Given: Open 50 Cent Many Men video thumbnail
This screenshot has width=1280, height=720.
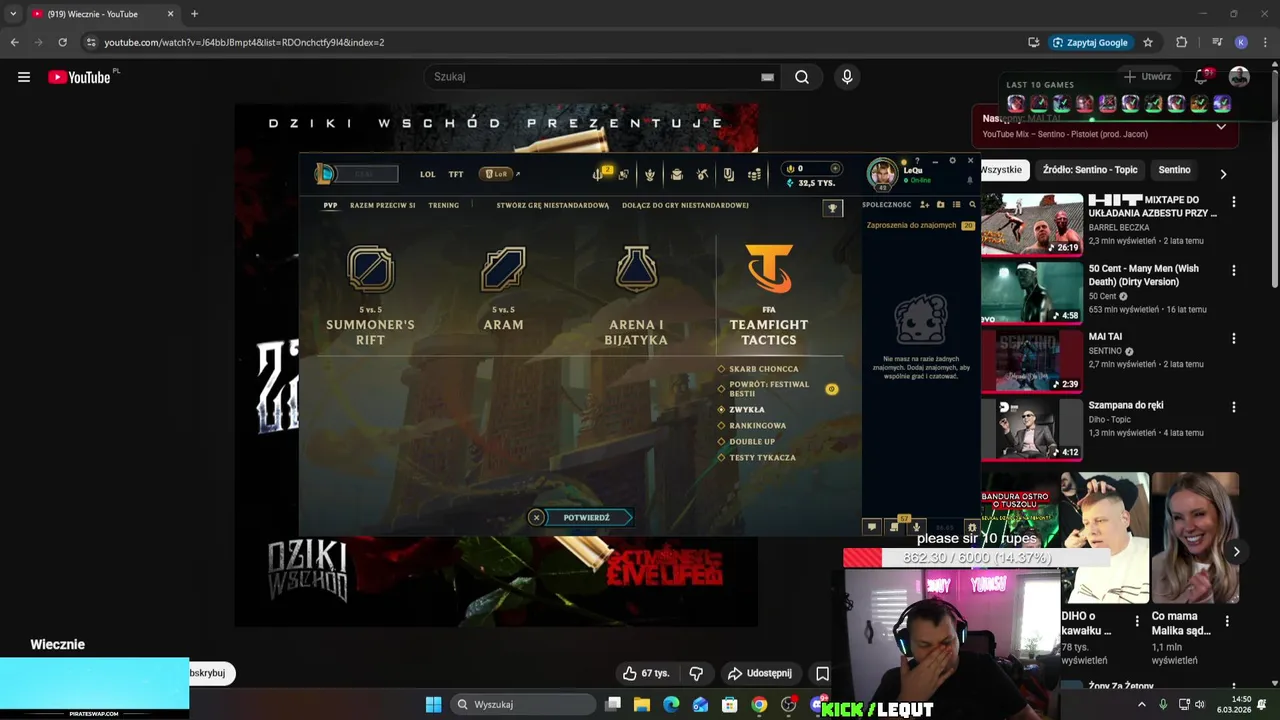Looking at the screenshot, I should [1031, 292].
